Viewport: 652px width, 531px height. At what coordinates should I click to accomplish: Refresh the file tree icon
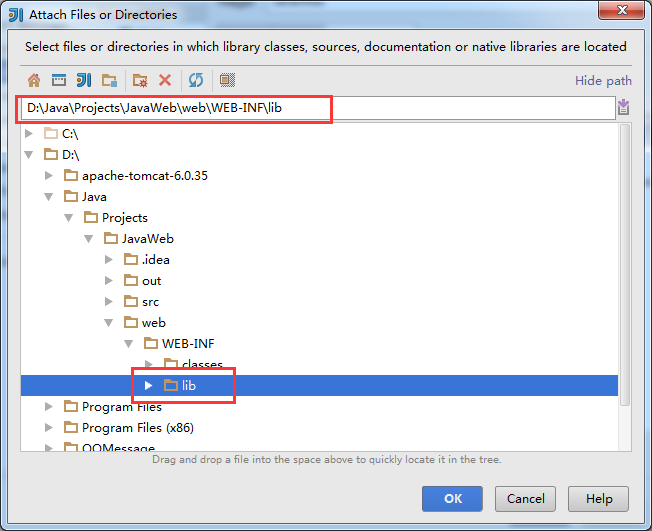pos(196,80)
